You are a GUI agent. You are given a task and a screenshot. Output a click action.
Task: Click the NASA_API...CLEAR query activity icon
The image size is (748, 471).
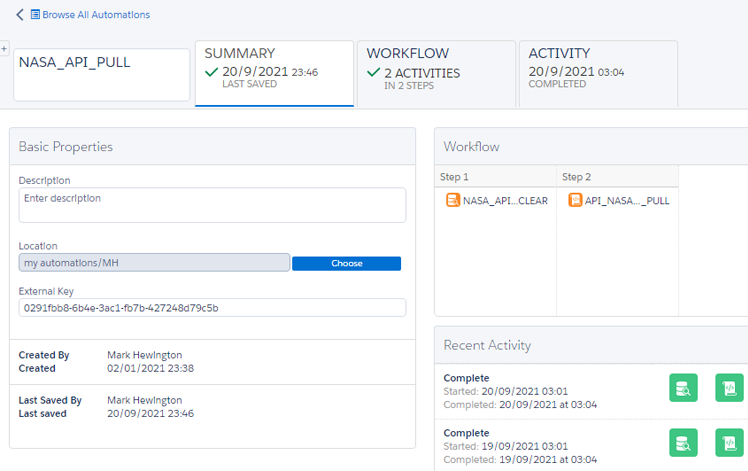453,200
